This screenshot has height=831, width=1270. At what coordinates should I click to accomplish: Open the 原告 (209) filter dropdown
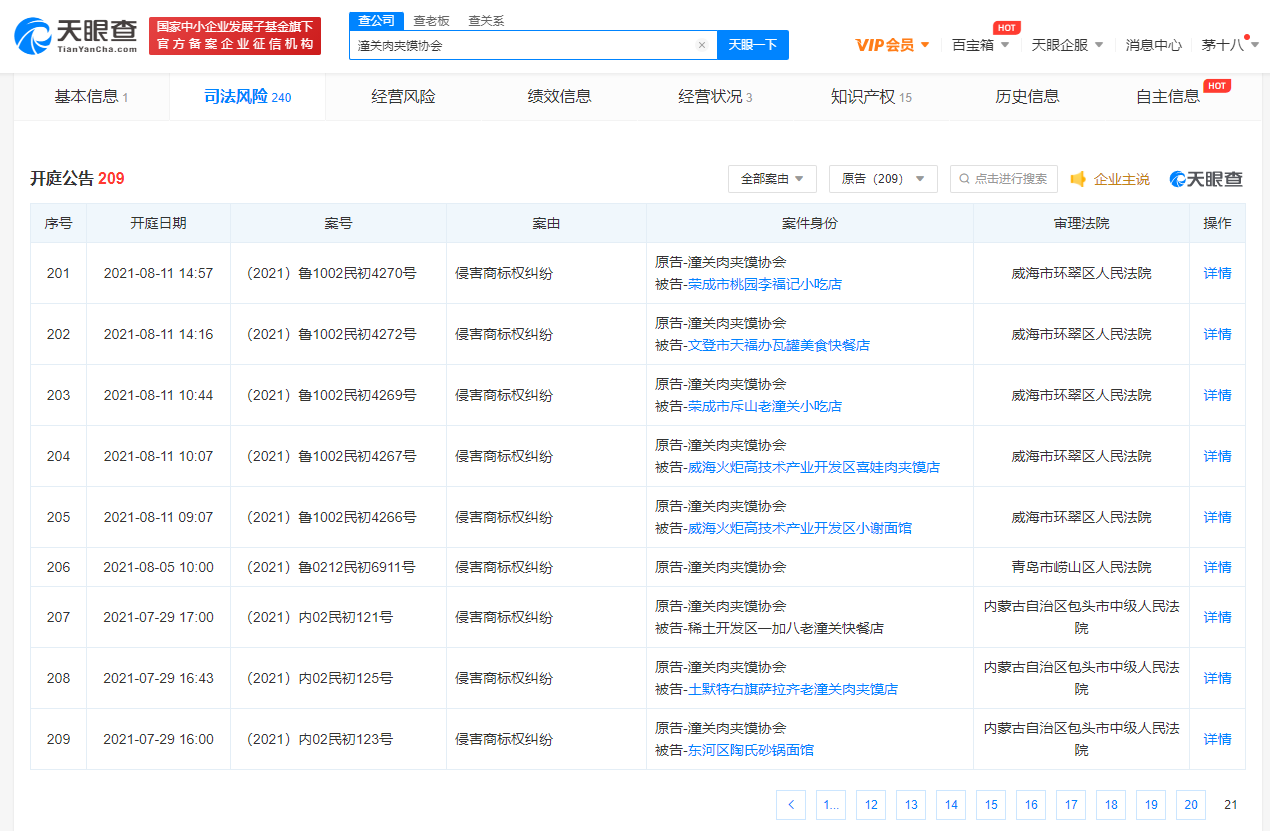coord(883,179)
